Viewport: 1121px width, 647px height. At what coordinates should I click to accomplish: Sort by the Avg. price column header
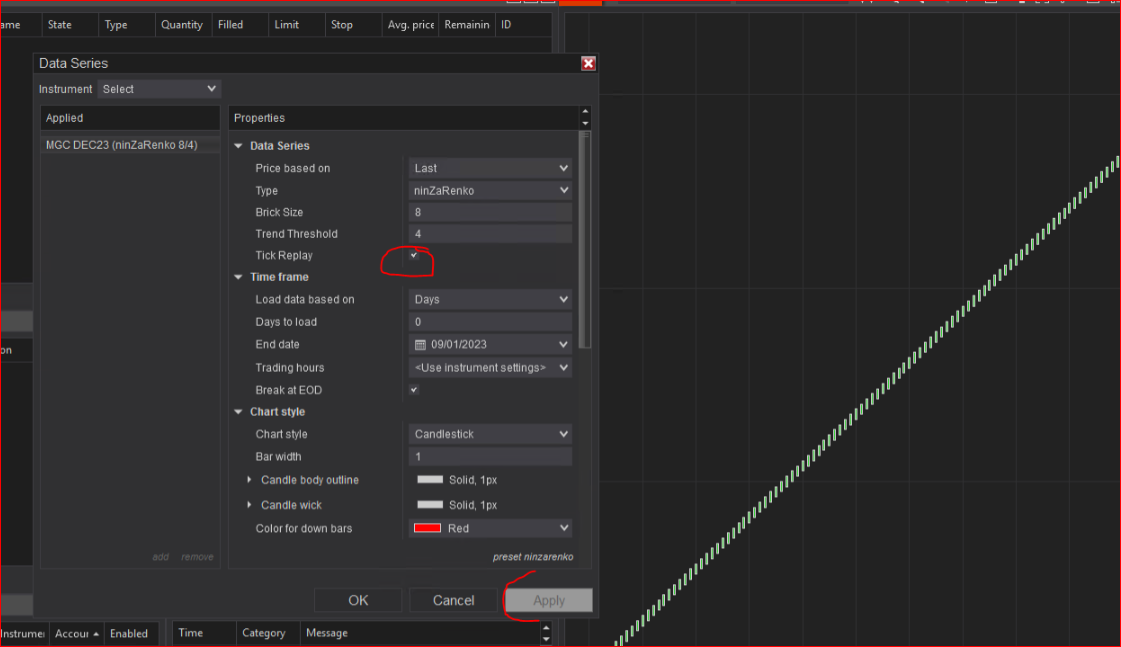410,24
